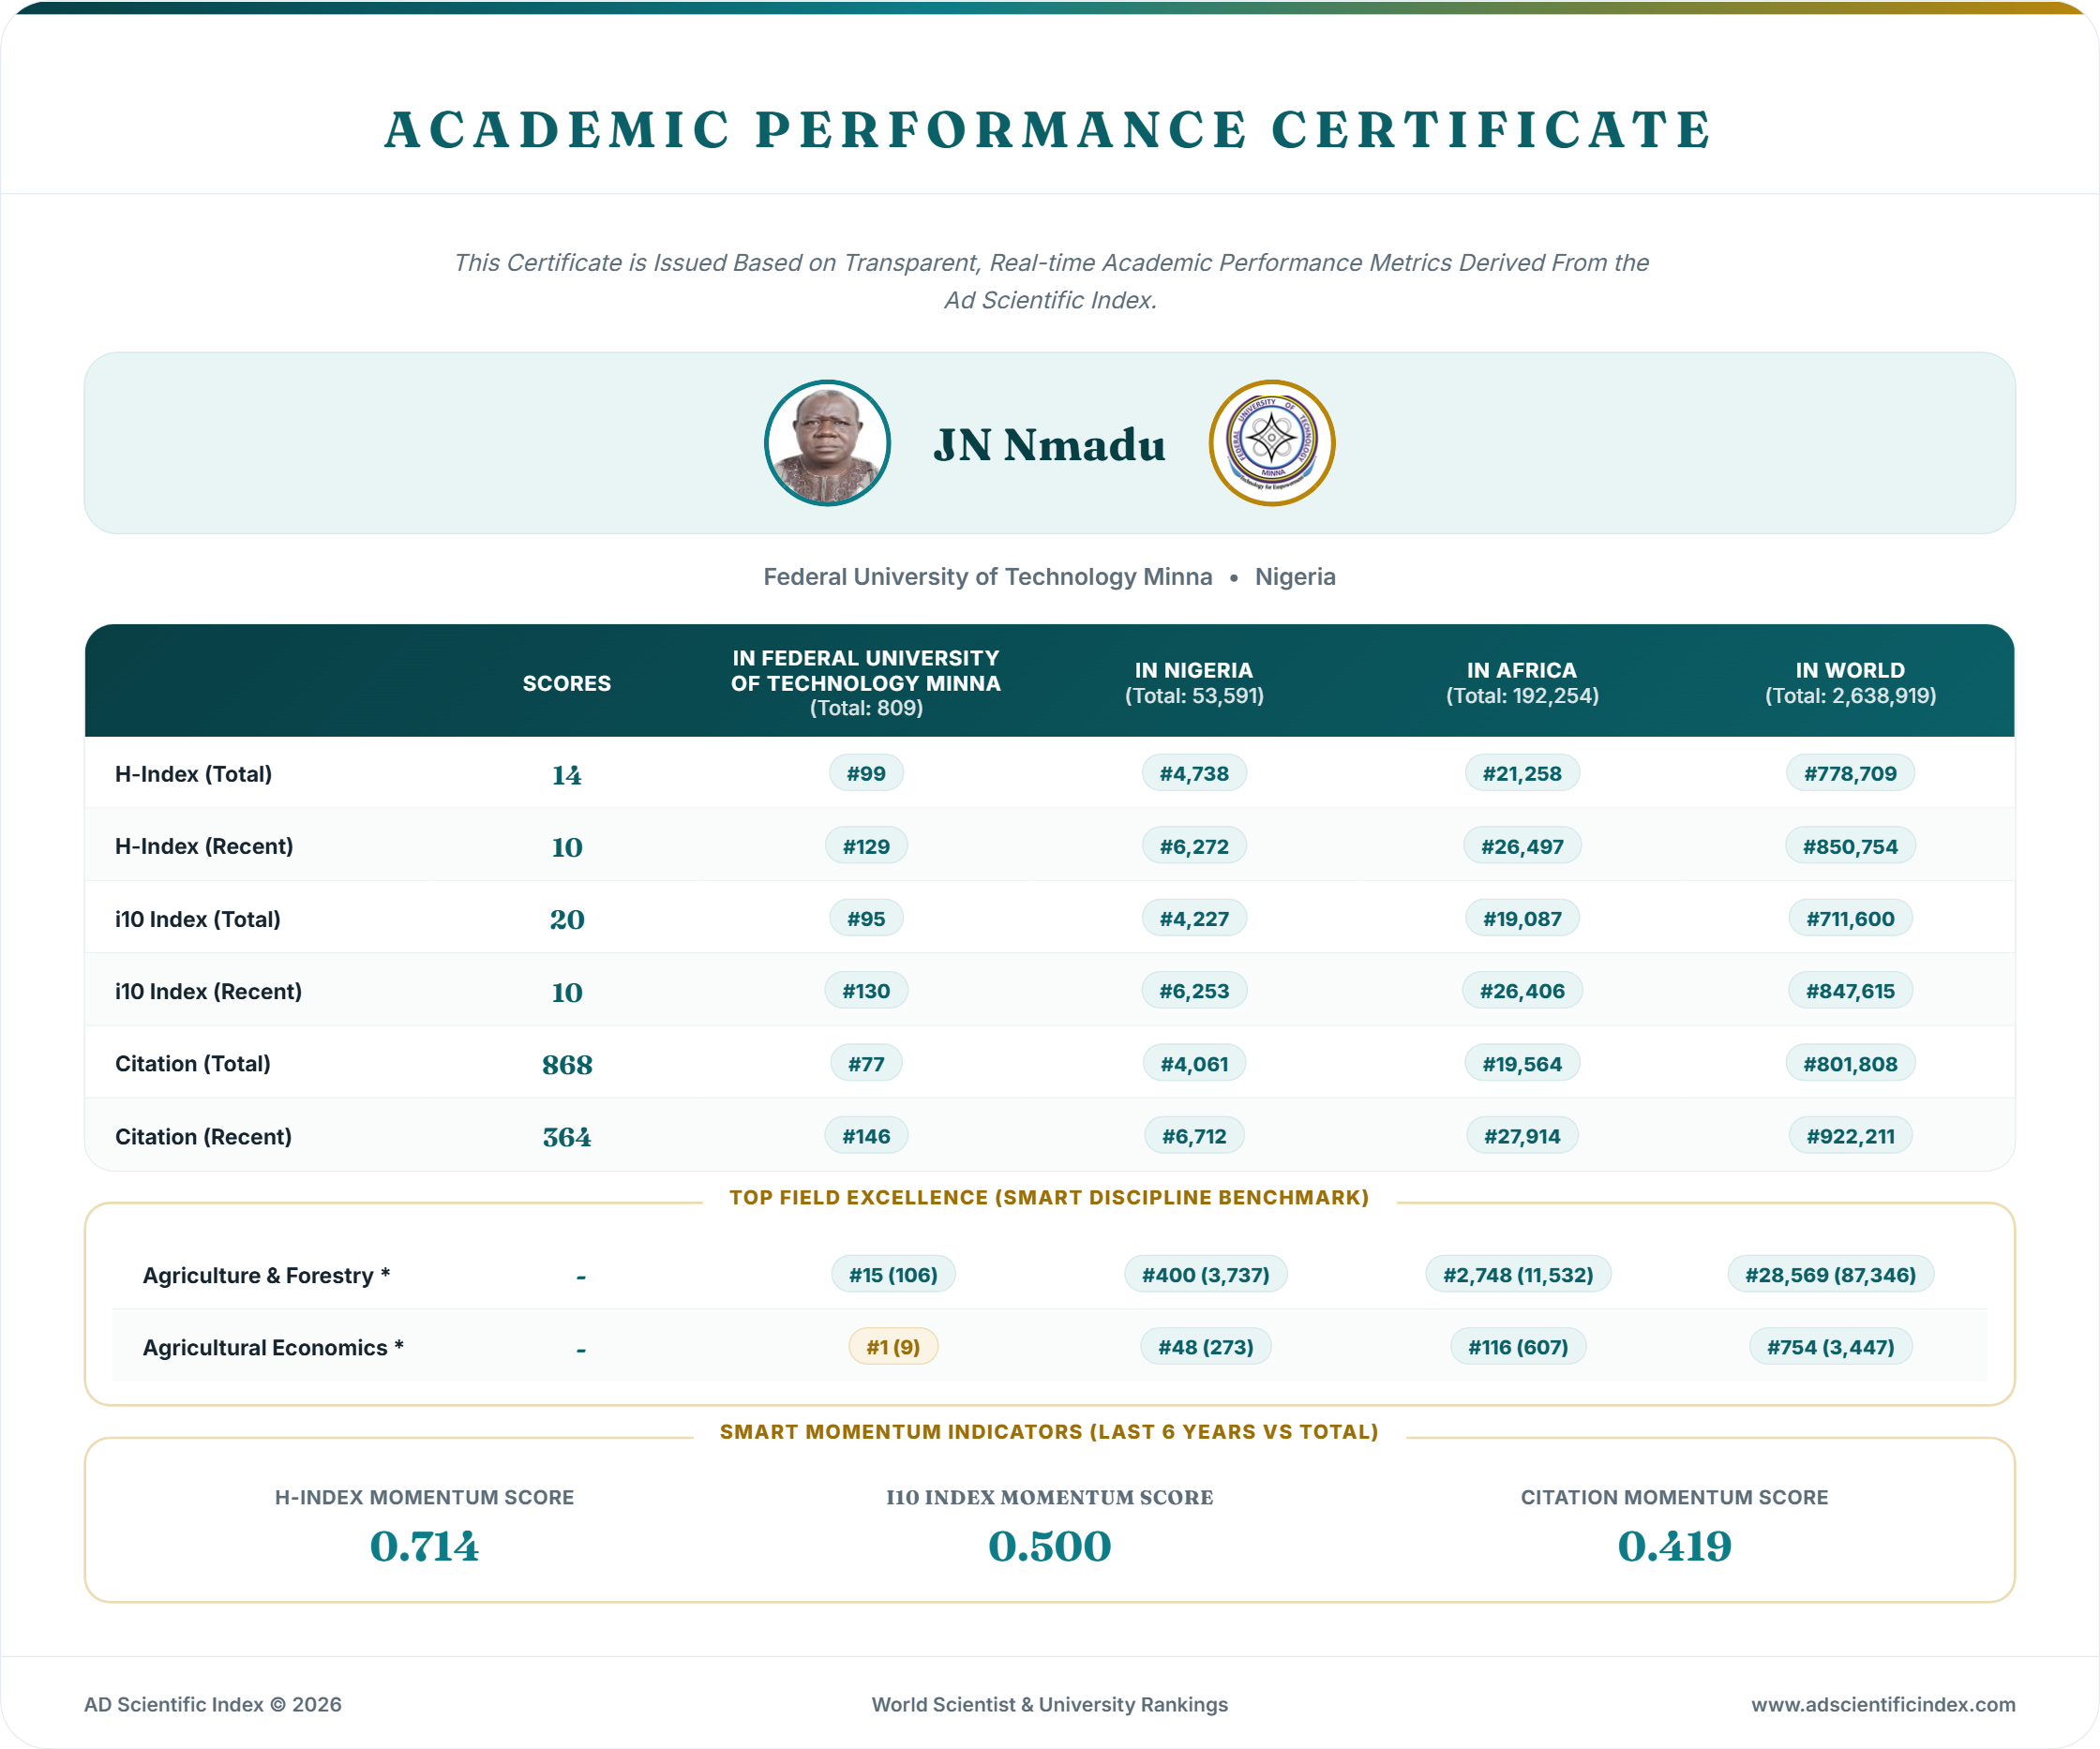Select the #99 H-Index university rank badge
The height and width of the screenshot is (1749, 2100).
866,773
